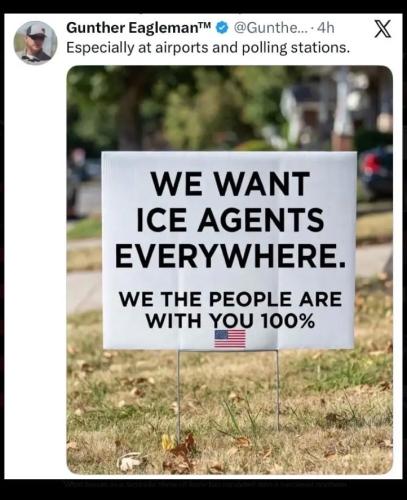This screenshot has height=500, width=407.
Task: Click the 'EVERYWHERE.' text on the sign
Action: click(230, 256)
